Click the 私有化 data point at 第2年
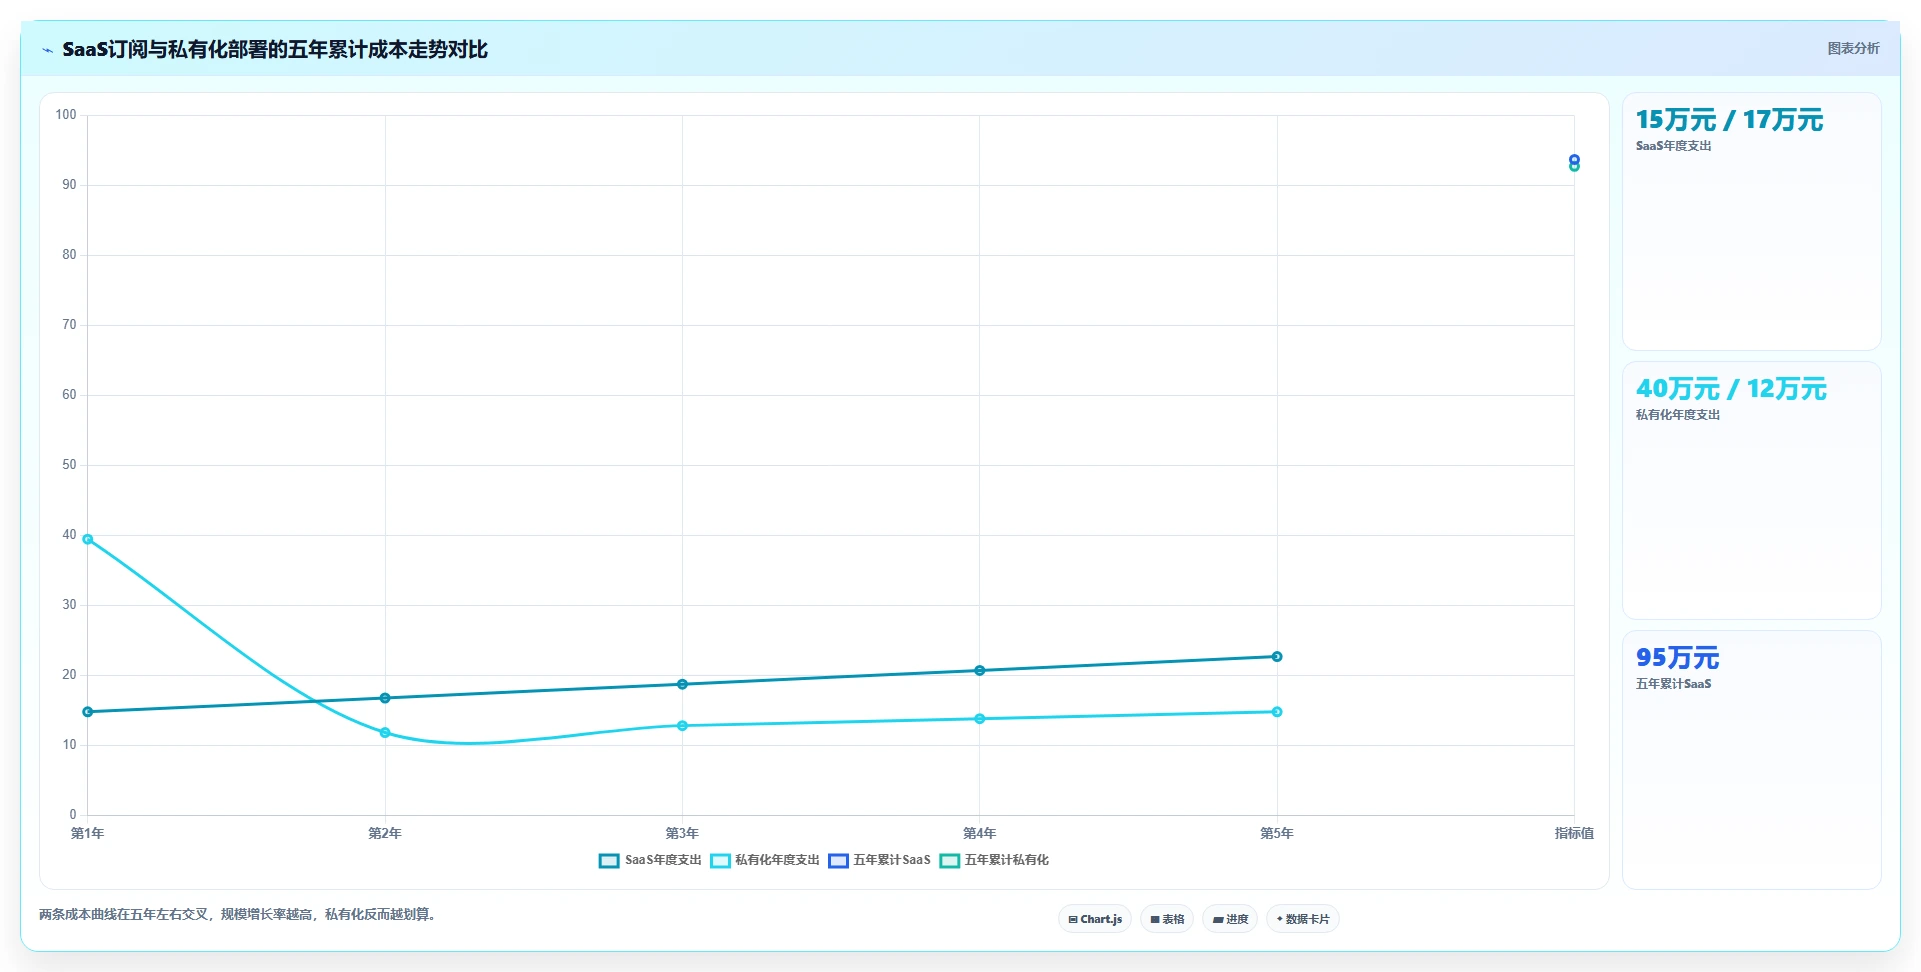Viewport: 1921px width, 972px height. [x=385, y=733]
